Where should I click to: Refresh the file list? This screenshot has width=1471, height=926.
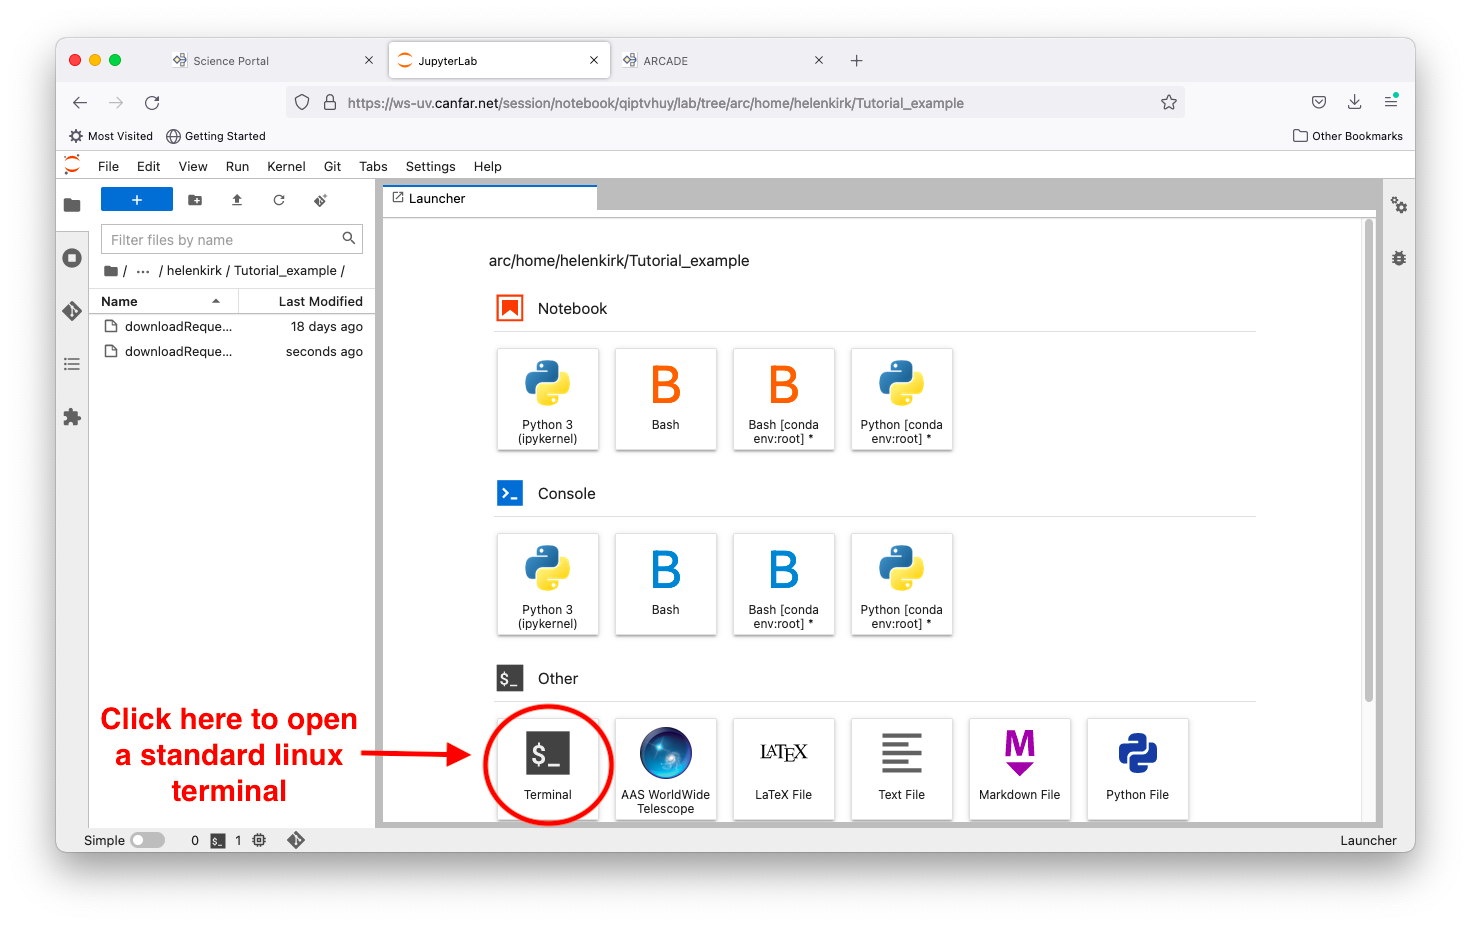click(x=279, y=200)
